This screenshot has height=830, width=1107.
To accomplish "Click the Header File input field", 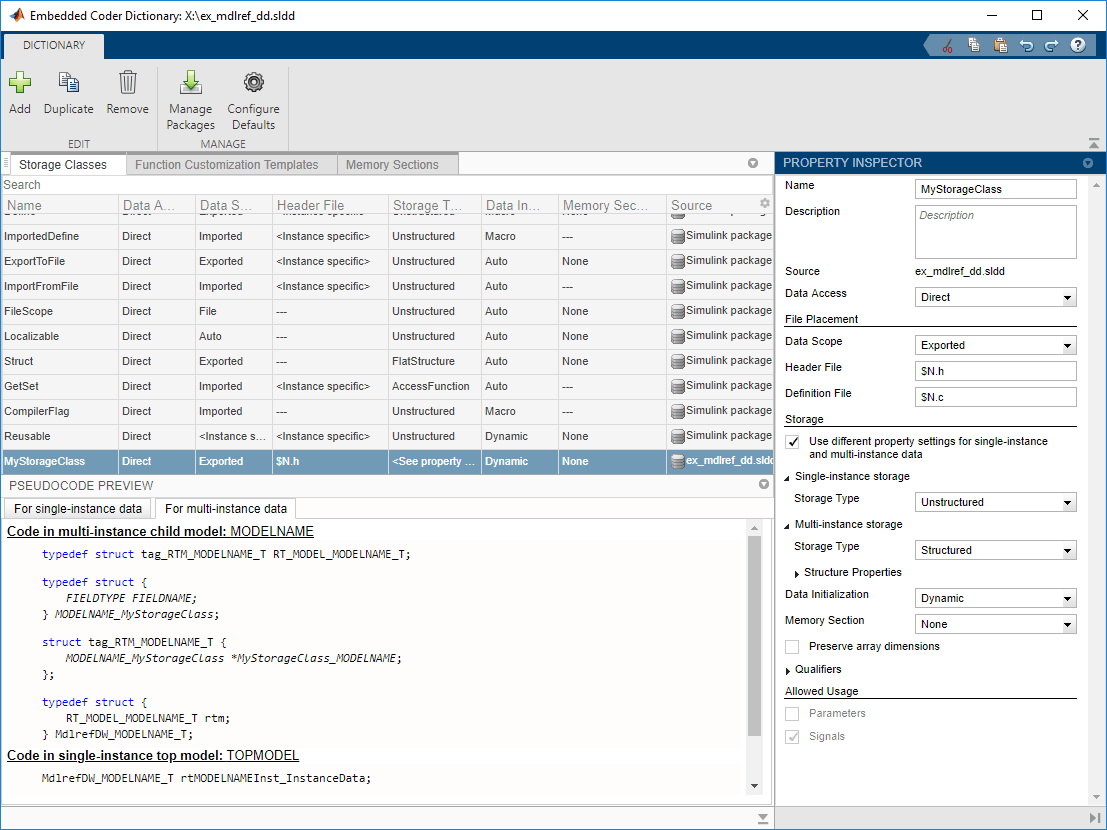I will point(995,371).
